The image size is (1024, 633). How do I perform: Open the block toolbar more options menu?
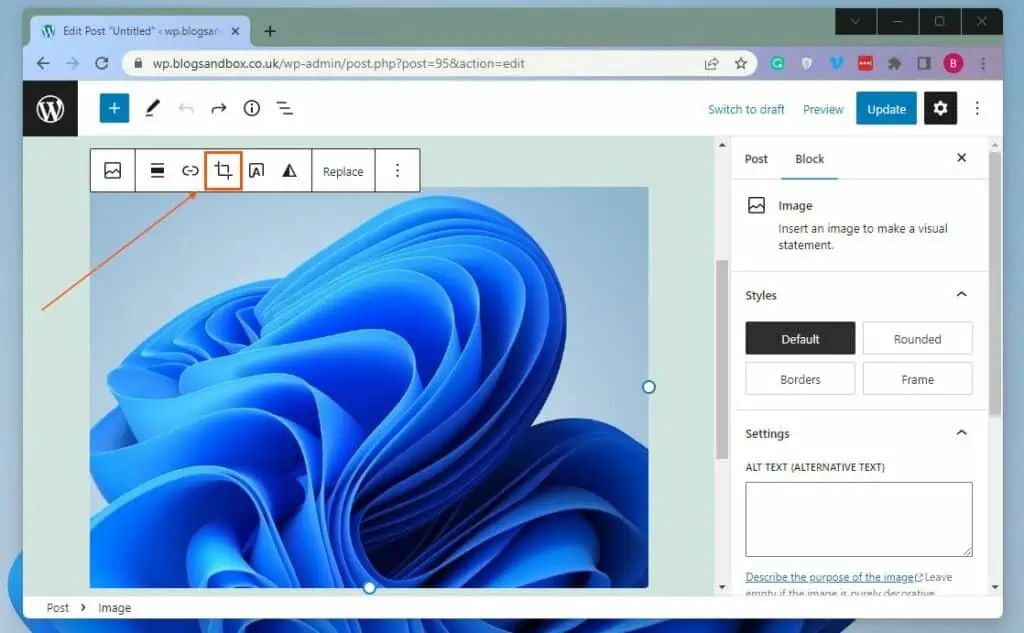click(397, 170)
